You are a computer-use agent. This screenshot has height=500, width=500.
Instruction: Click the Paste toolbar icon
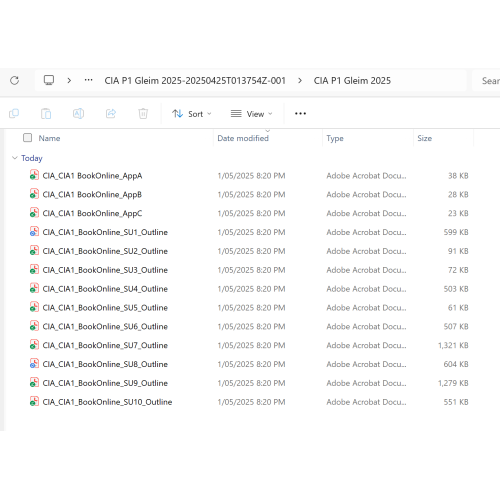pos(46,114)
